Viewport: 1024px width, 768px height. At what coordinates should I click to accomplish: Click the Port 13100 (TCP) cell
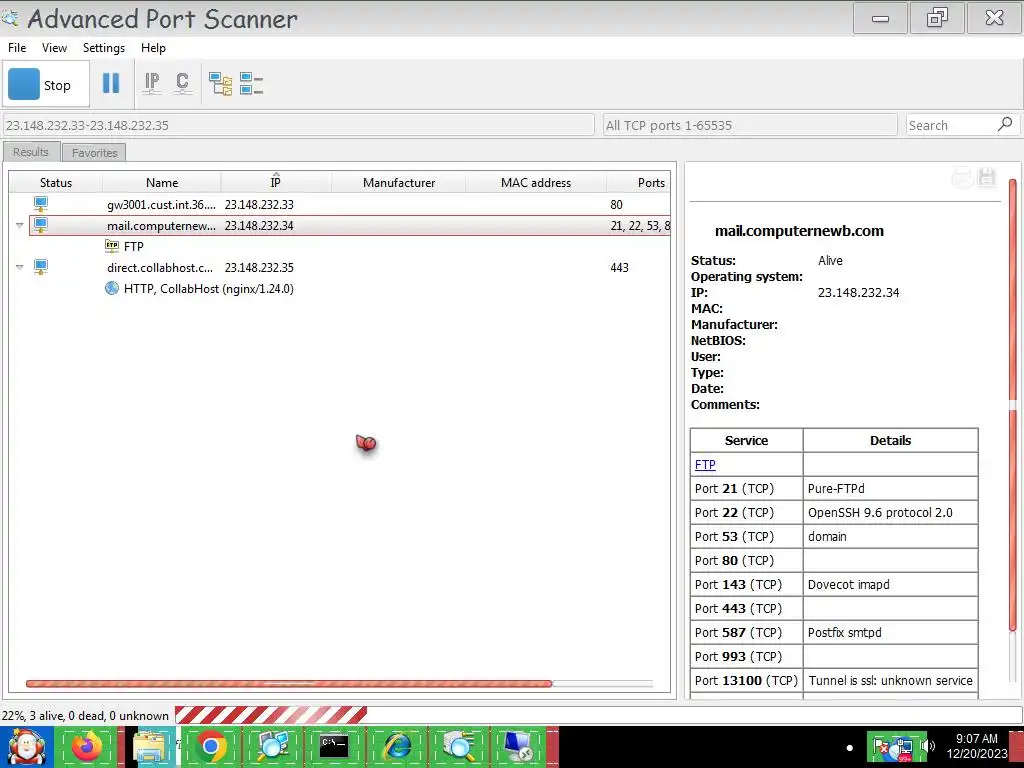(746, 680)
